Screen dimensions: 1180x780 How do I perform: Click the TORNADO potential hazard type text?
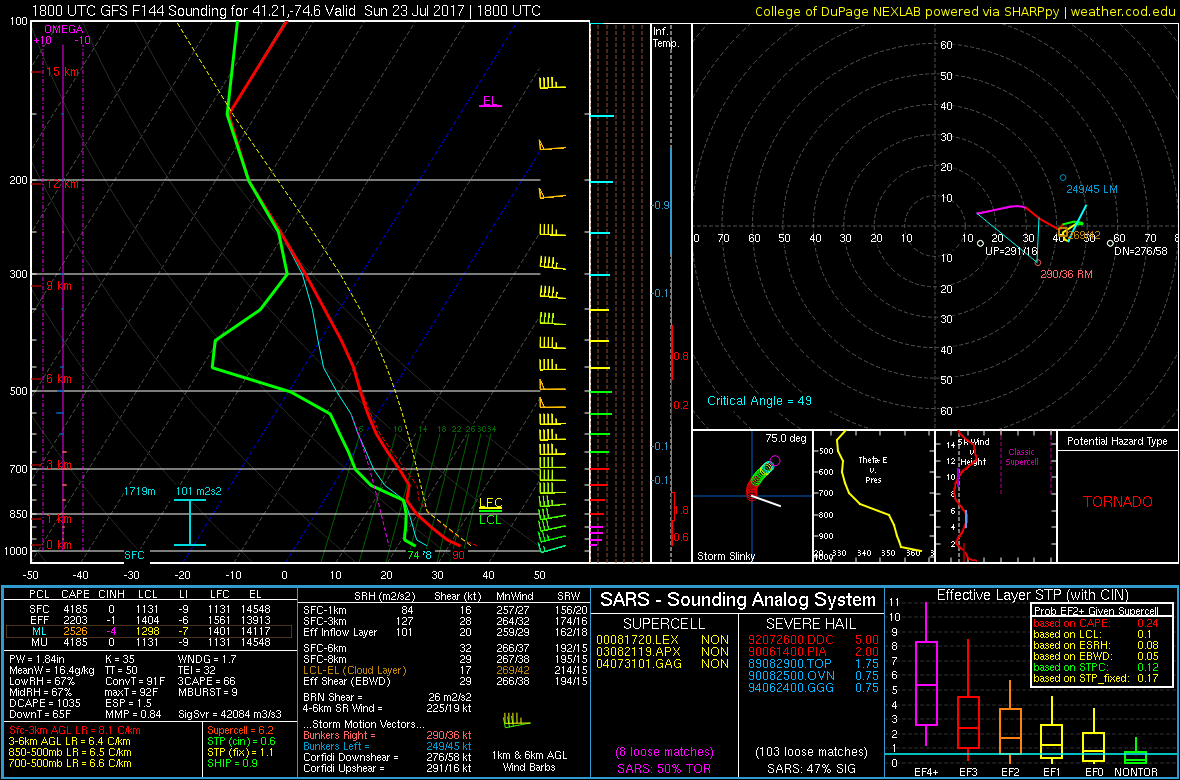pos(1117,502)
